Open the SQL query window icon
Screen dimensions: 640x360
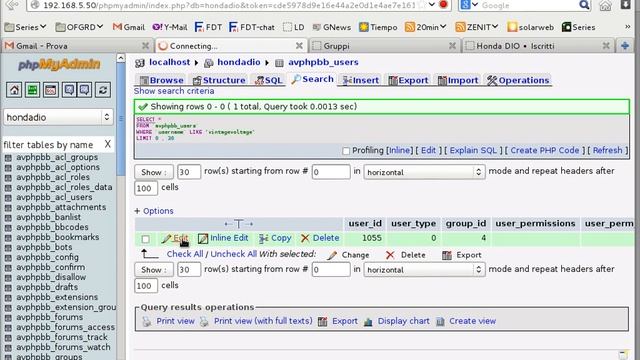coord(51,90)
